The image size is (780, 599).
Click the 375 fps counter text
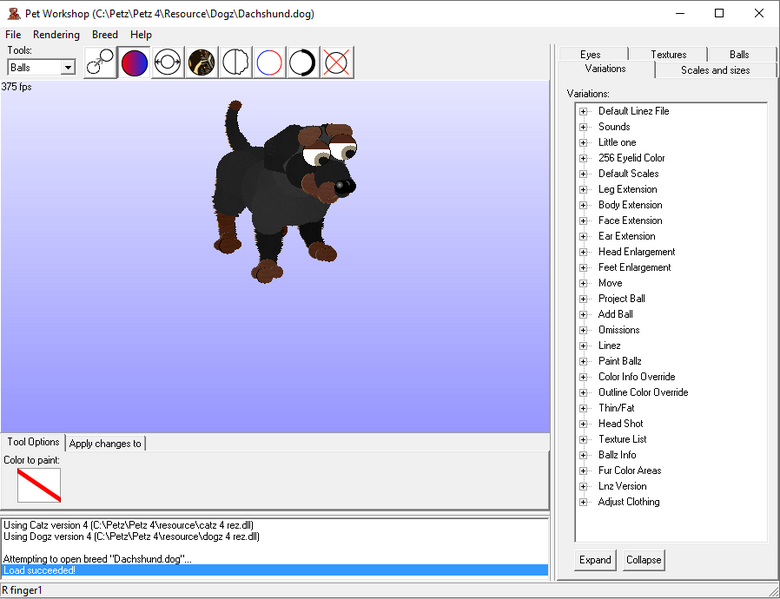pos(16,87)
